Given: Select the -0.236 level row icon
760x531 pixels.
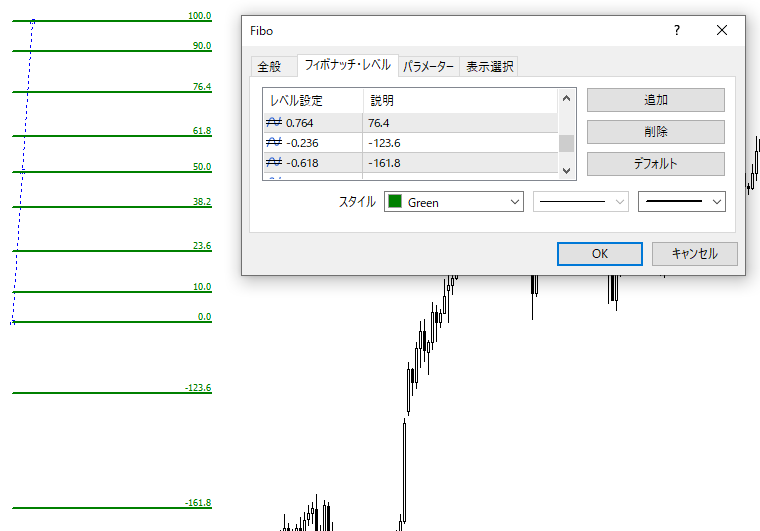Looking at the screenshot, I should tap(274, 143).
